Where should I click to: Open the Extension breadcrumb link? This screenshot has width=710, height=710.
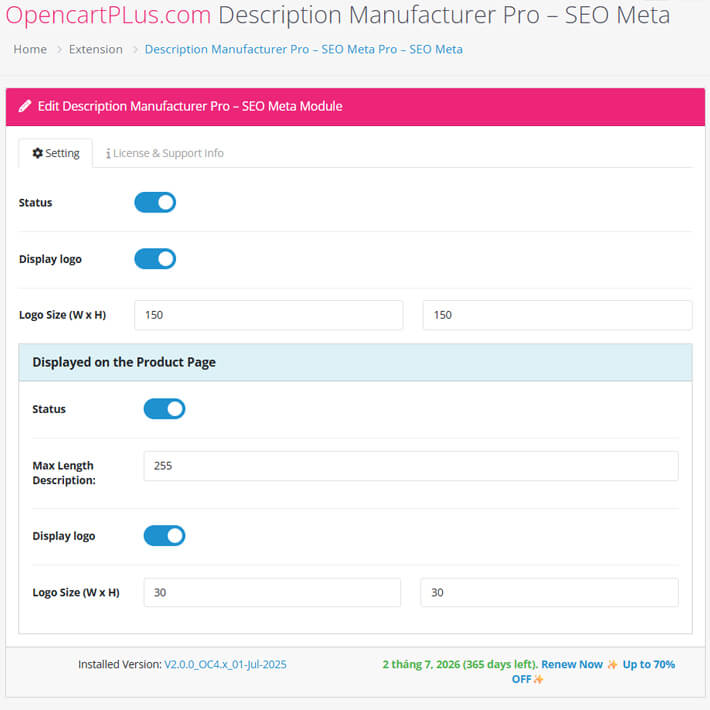tap(96, 49)
